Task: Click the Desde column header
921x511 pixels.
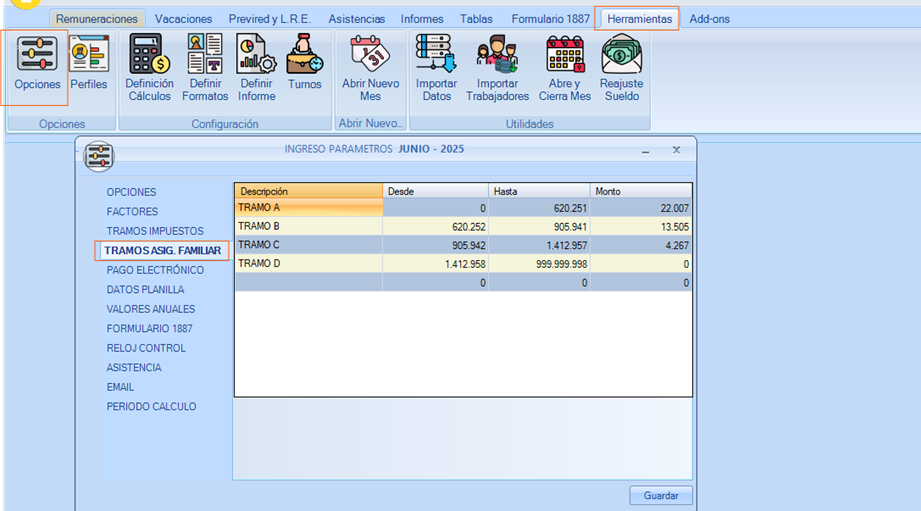Action: point(435,191)
